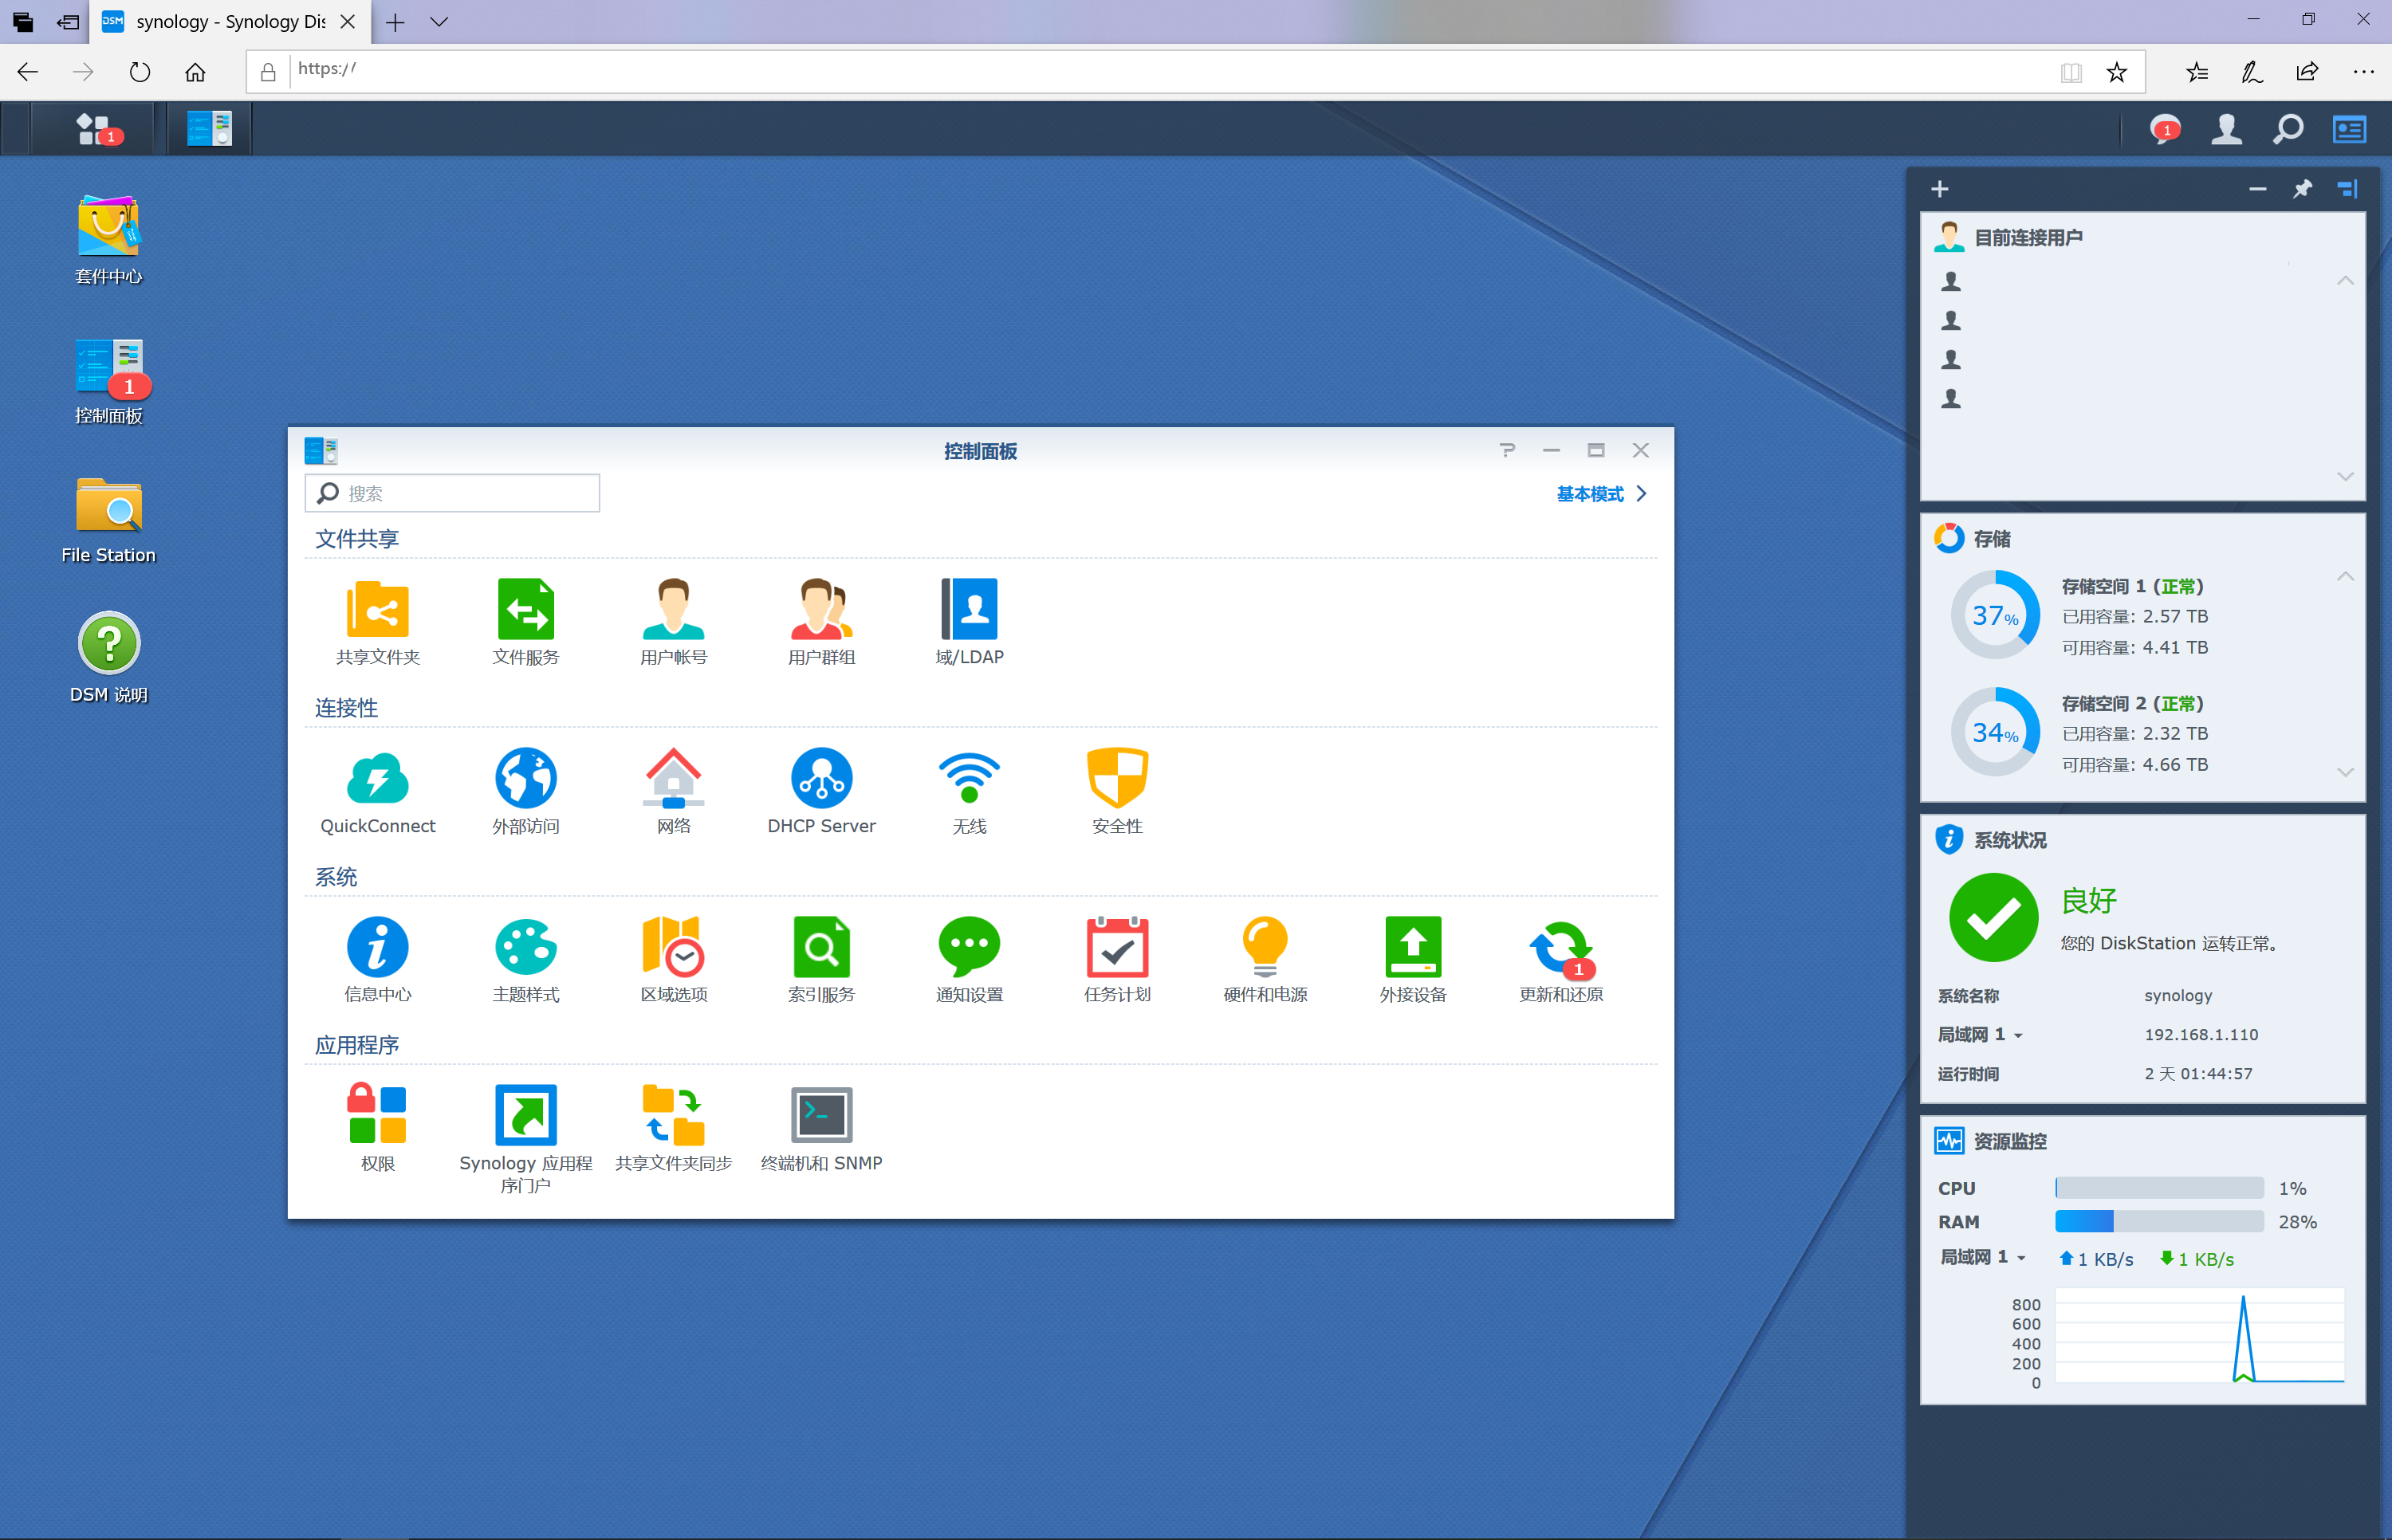Open File Station desktop icon
Viewport: 2392px width, 1540px height.
pyautogui.click(x=108, y=506)
